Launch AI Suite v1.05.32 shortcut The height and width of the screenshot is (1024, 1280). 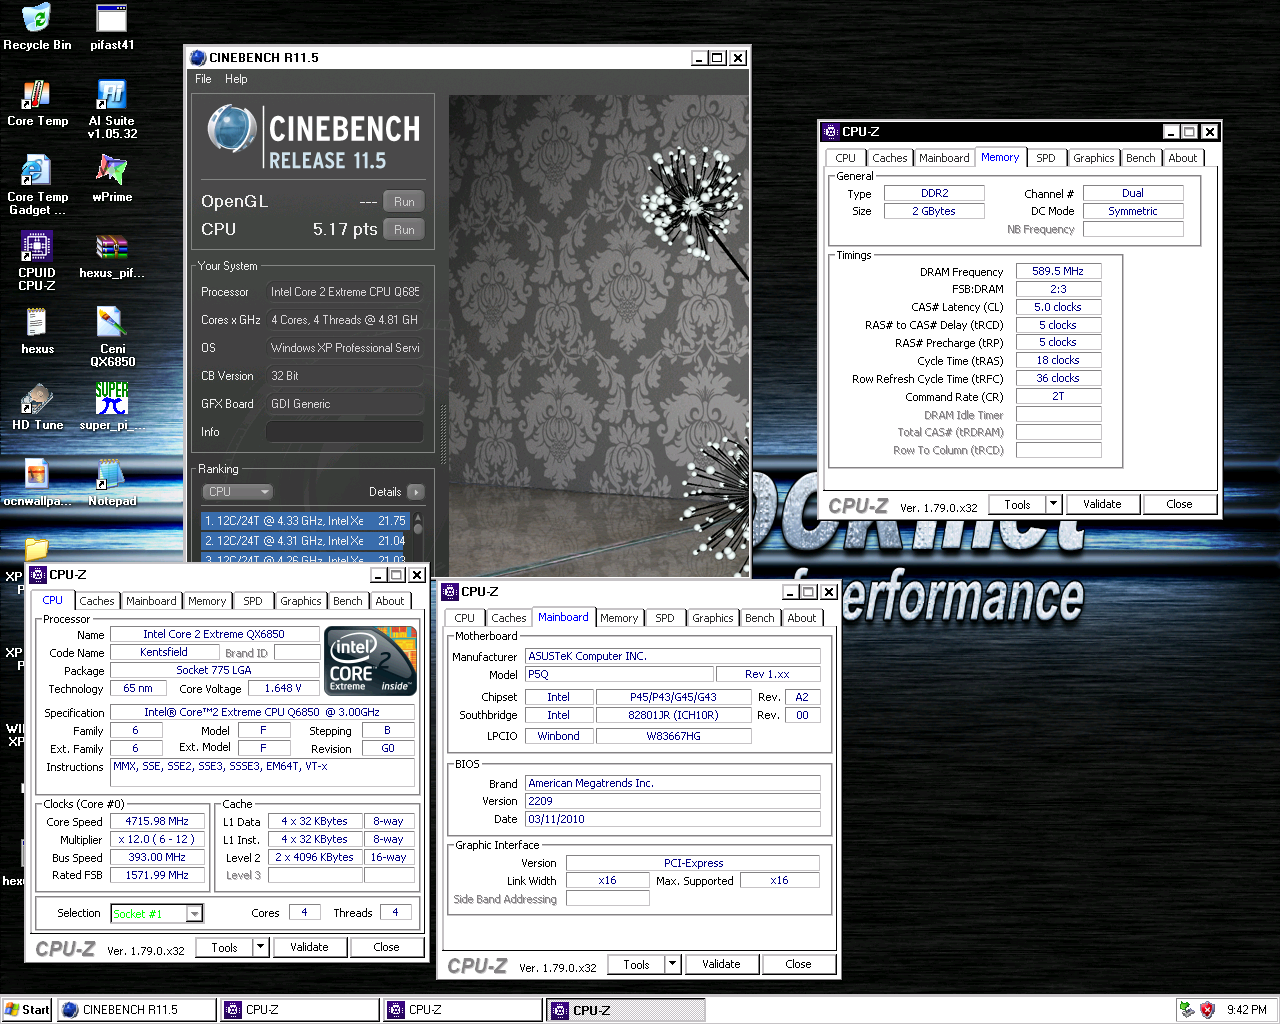pyautogui.click(x=112, y=109)
